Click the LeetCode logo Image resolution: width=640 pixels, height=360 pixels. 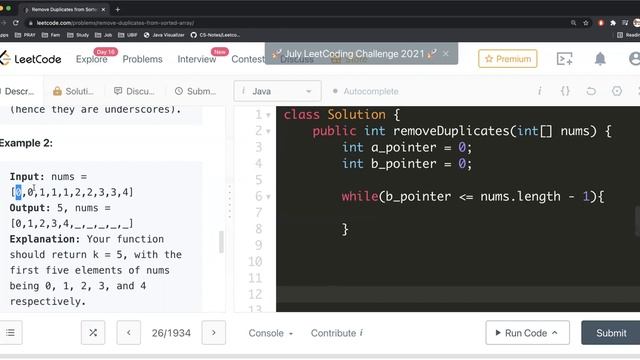tap(31, 59)
